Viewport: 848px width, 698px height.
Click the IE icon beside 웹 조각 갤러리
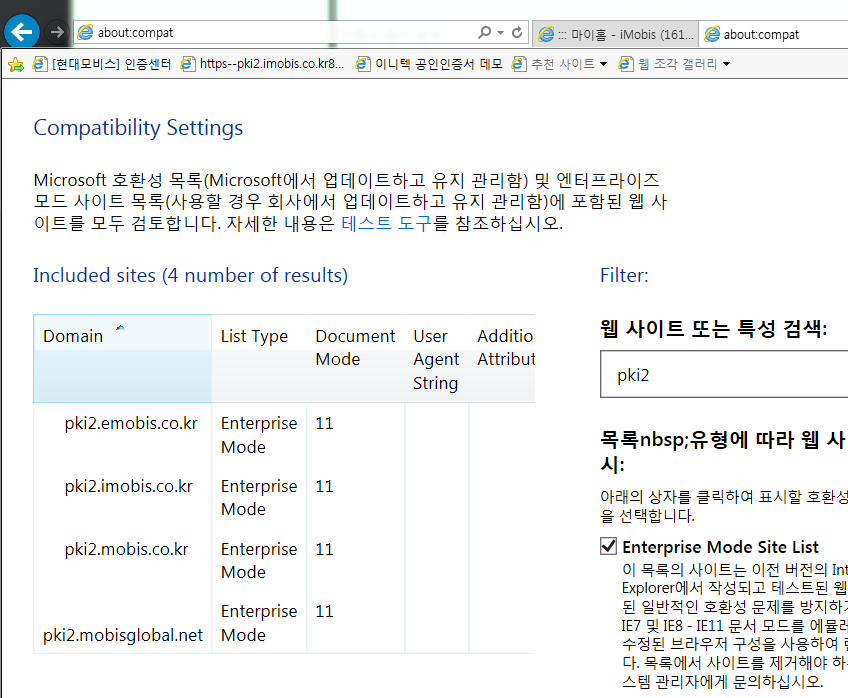pos(626,64)
